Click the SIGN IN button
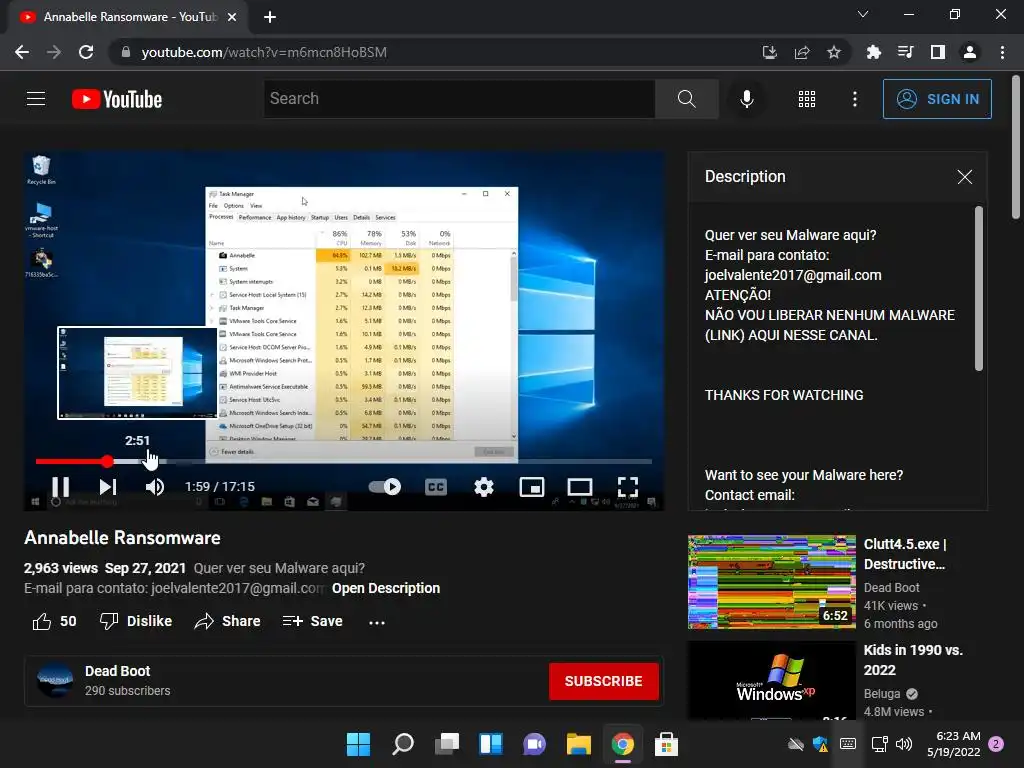1024x768 pixels. 936,99
